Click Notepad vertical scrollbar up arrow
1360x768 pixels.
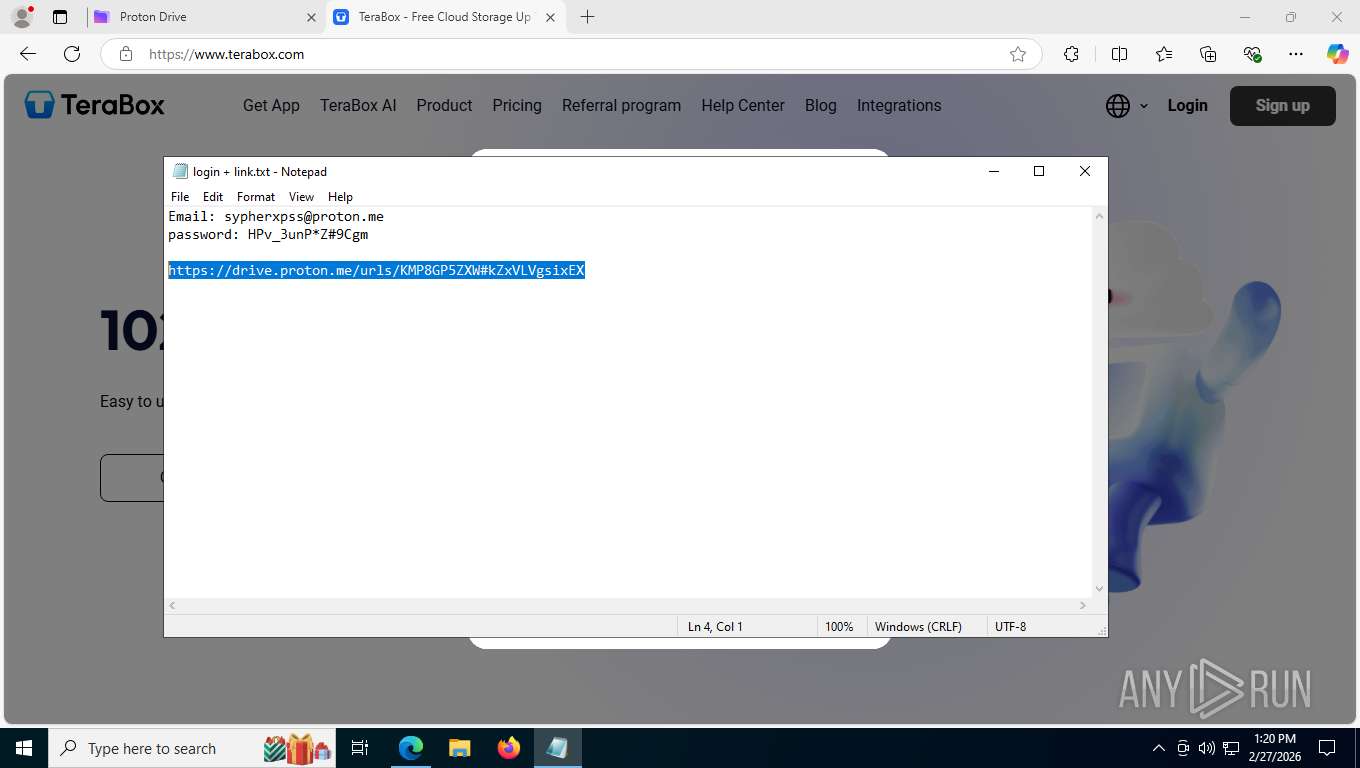(1100, 216)
